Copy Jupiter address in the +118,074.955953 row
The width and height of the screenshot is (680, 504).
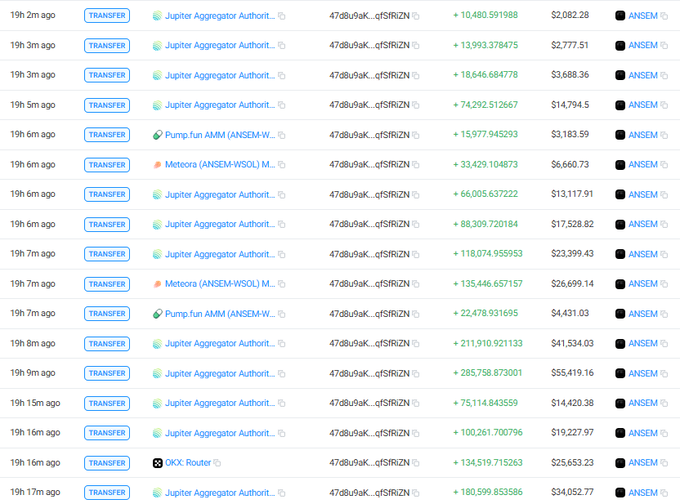[281, 254]
